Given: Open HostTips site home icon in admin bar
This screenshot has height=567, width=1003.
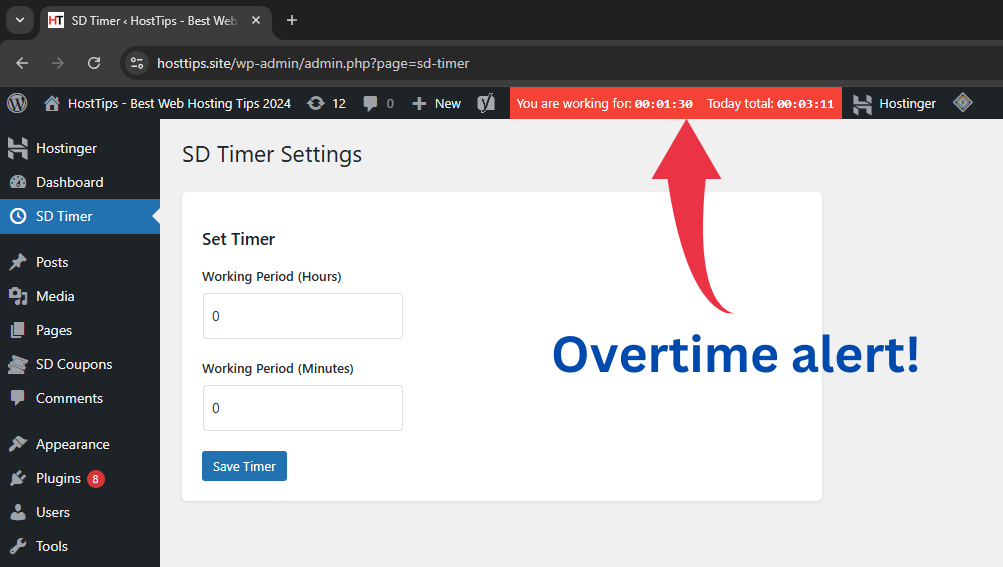Looking at the screenshot, I should click(52, 103).
